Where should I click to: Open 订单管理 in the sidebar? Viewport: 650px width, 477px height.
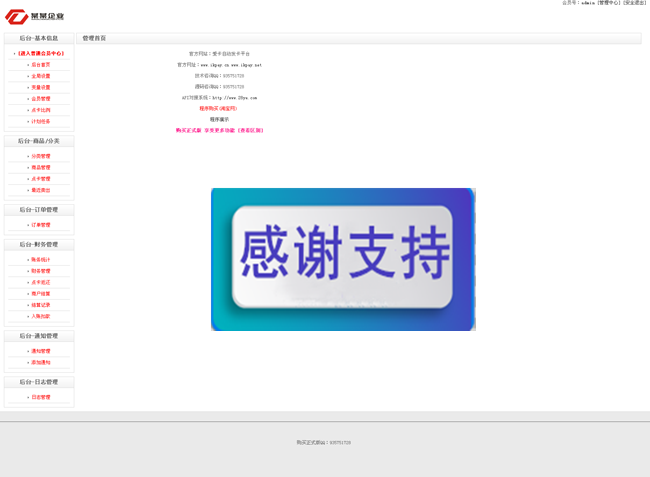point(41,225)
